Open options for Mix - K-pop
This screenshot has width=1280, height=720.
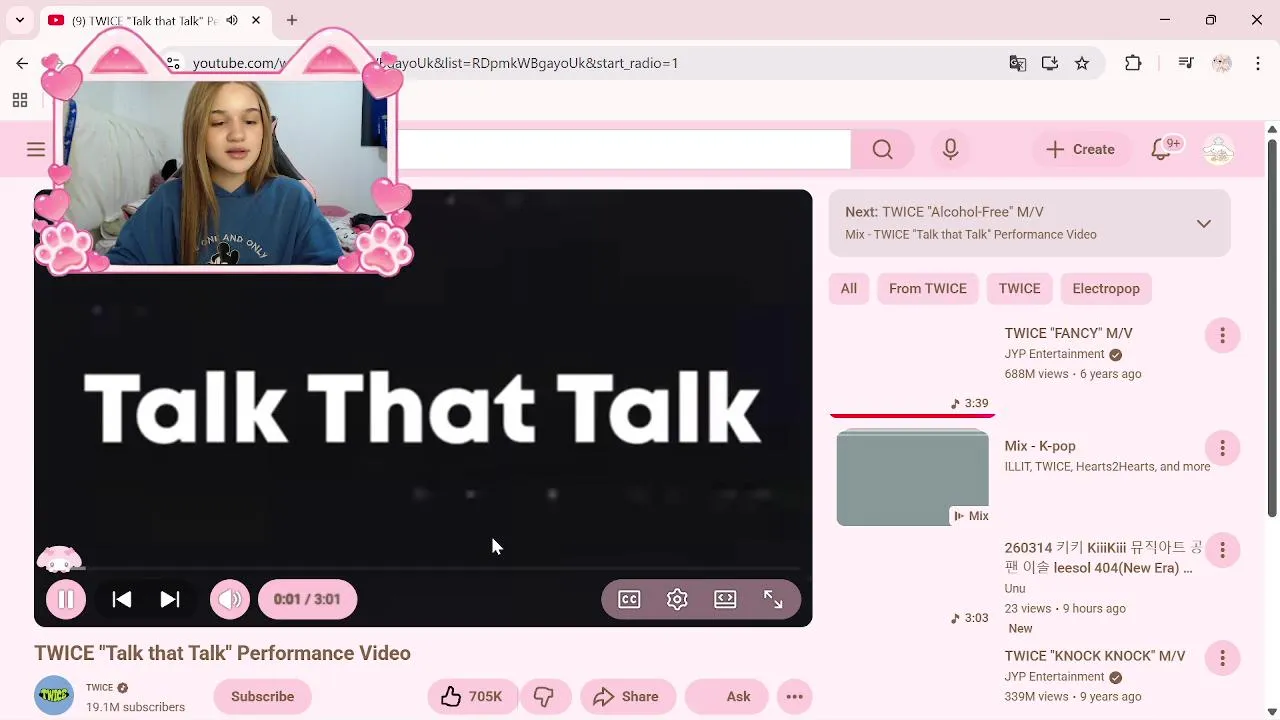1222,447
